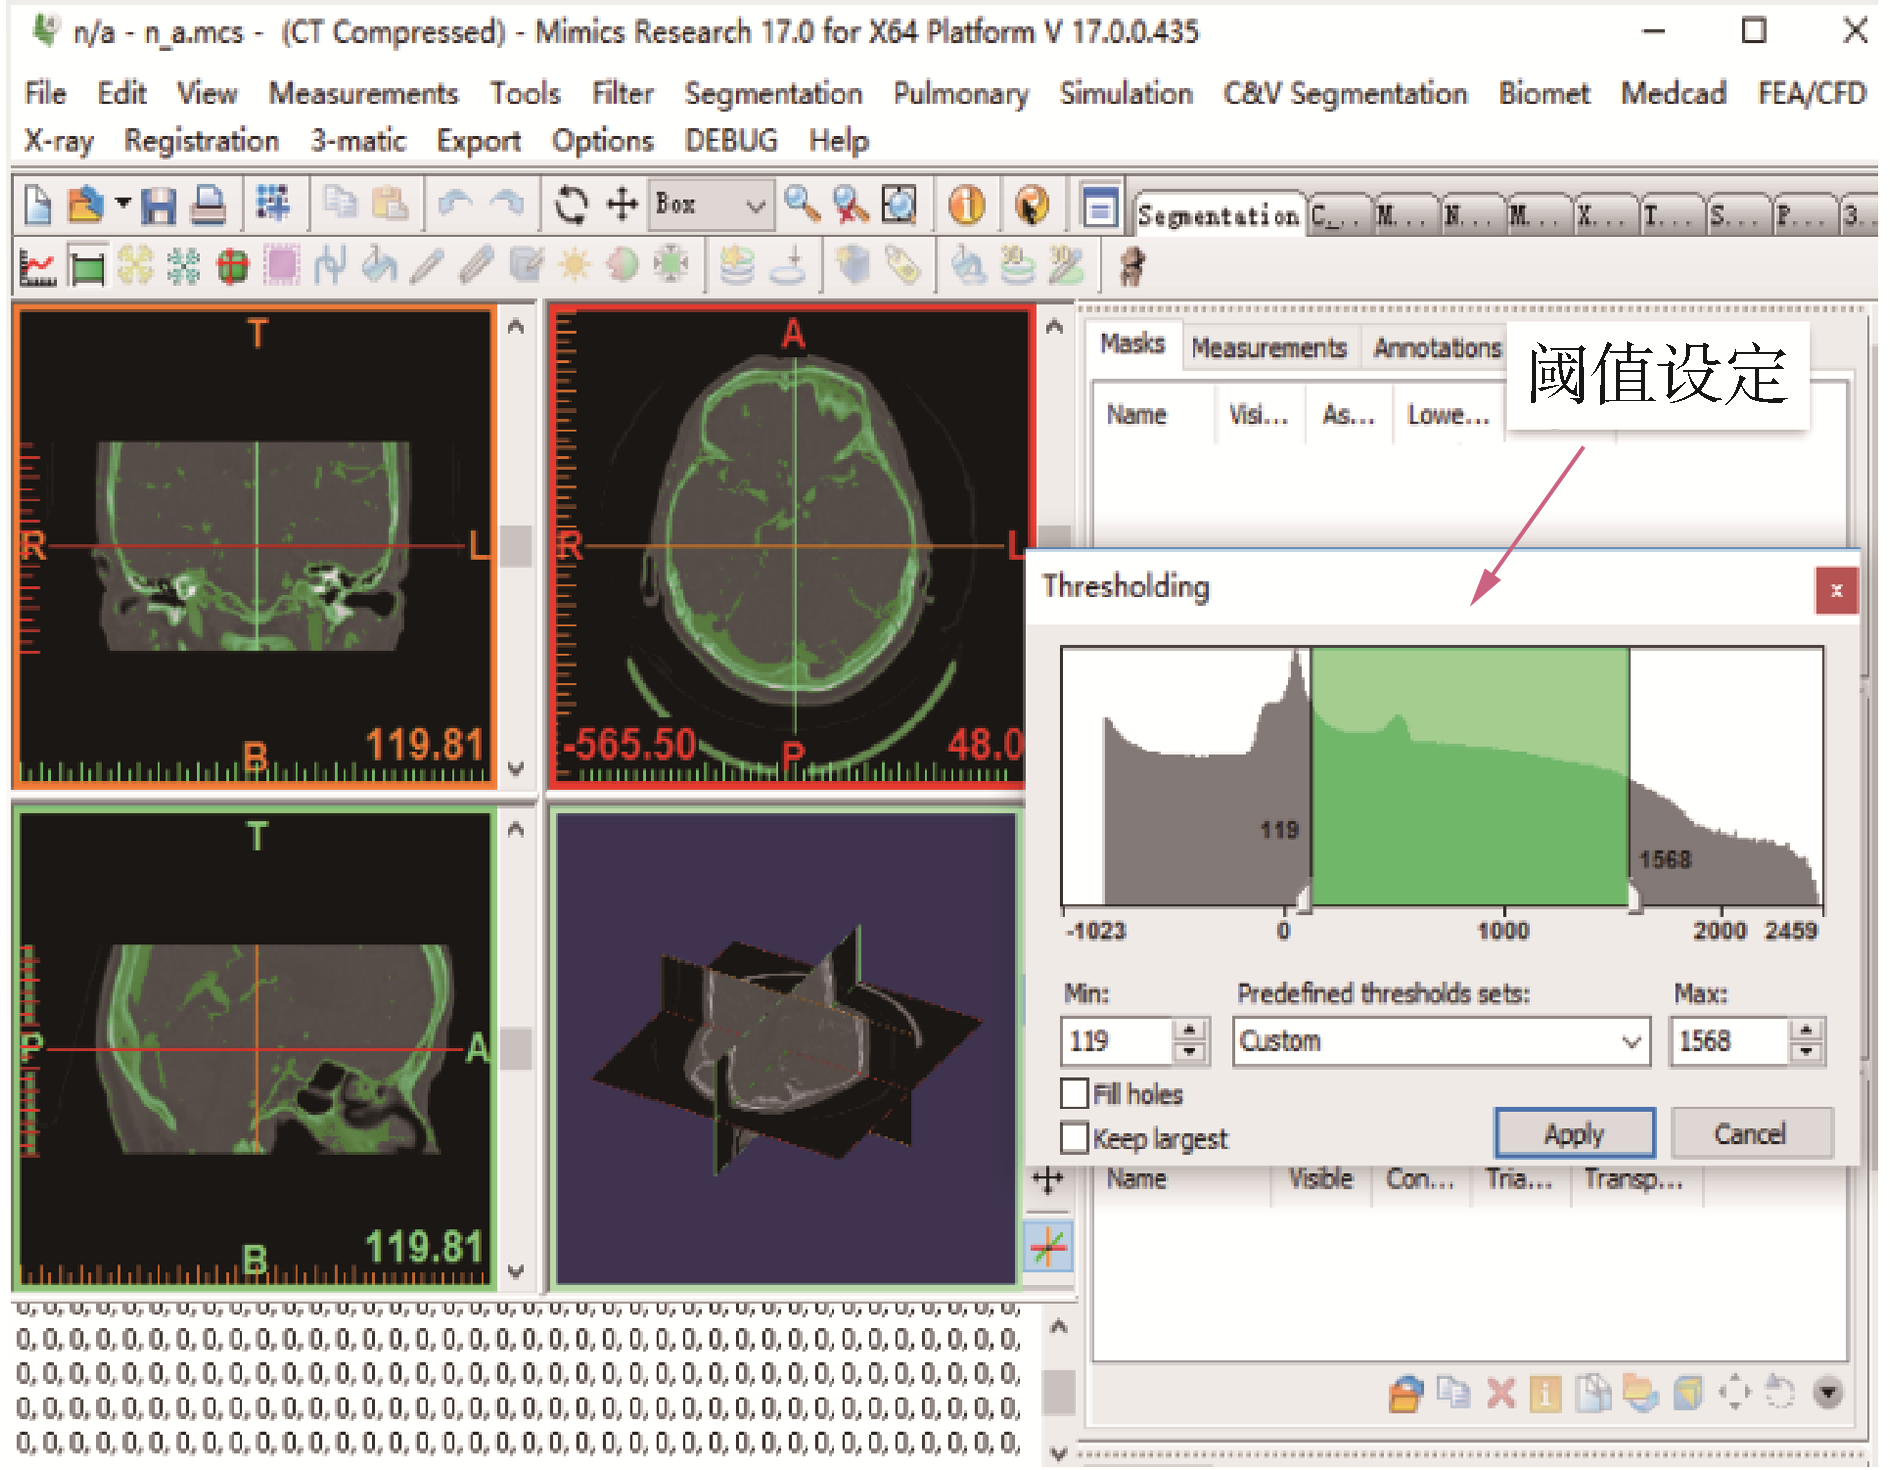Image resolution: width=1890 pixels, height=1470 pixels.
Task: Open the dropdown arrow beside the open-project icon
Action: coord(123,204)
